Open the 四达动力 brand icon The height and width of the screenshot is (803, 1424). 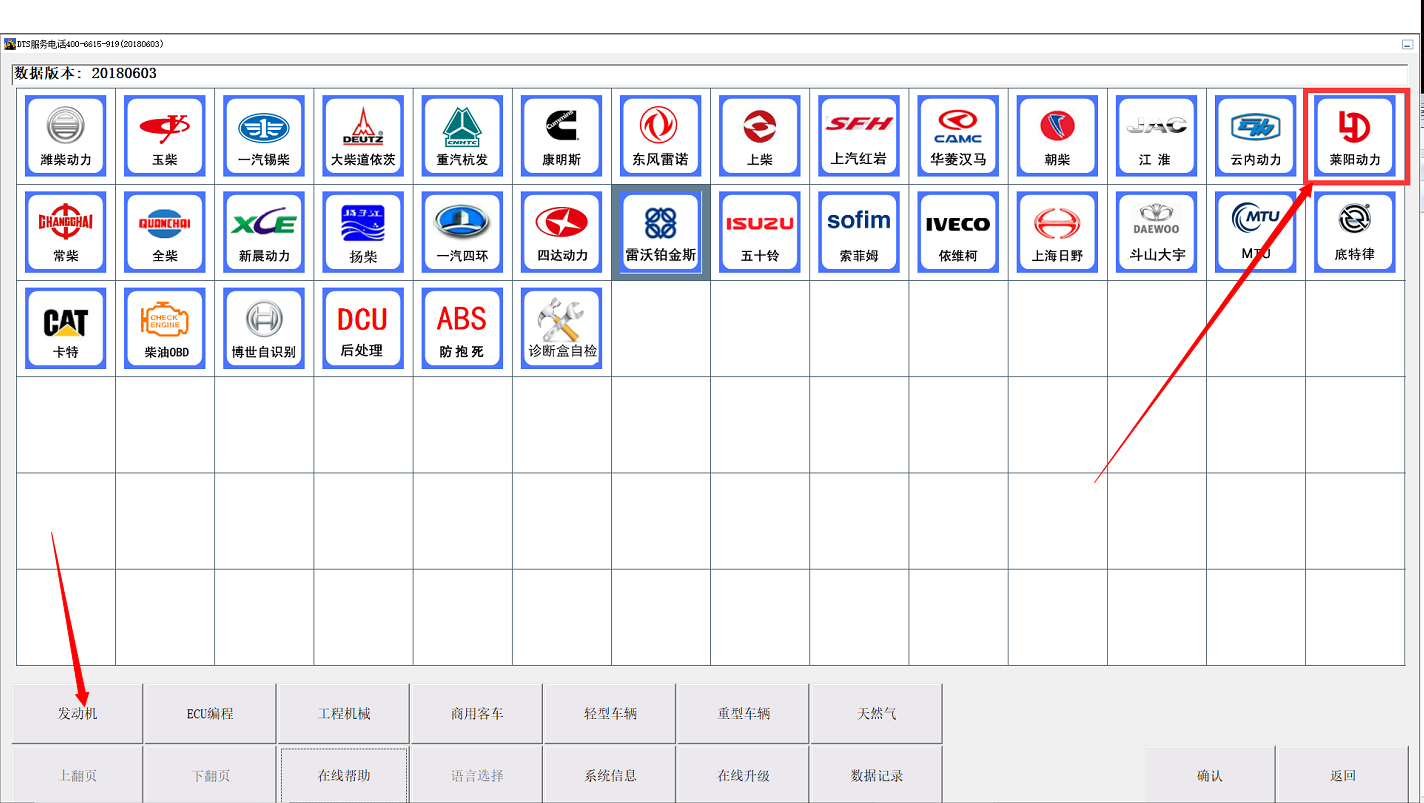pyautogui.click(x=562, y=232)
